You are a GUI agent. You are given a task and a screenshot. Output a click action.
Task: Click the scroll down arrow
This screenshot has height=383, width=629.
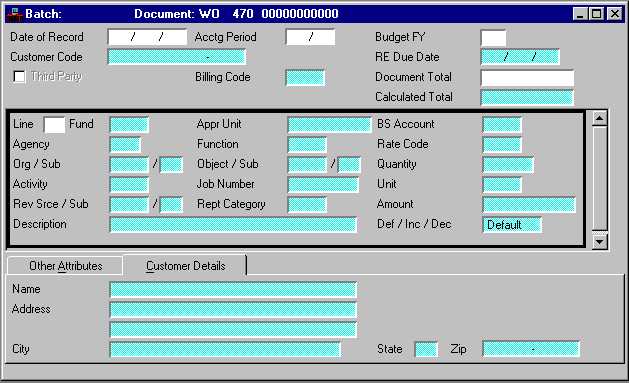coord(600,242)
